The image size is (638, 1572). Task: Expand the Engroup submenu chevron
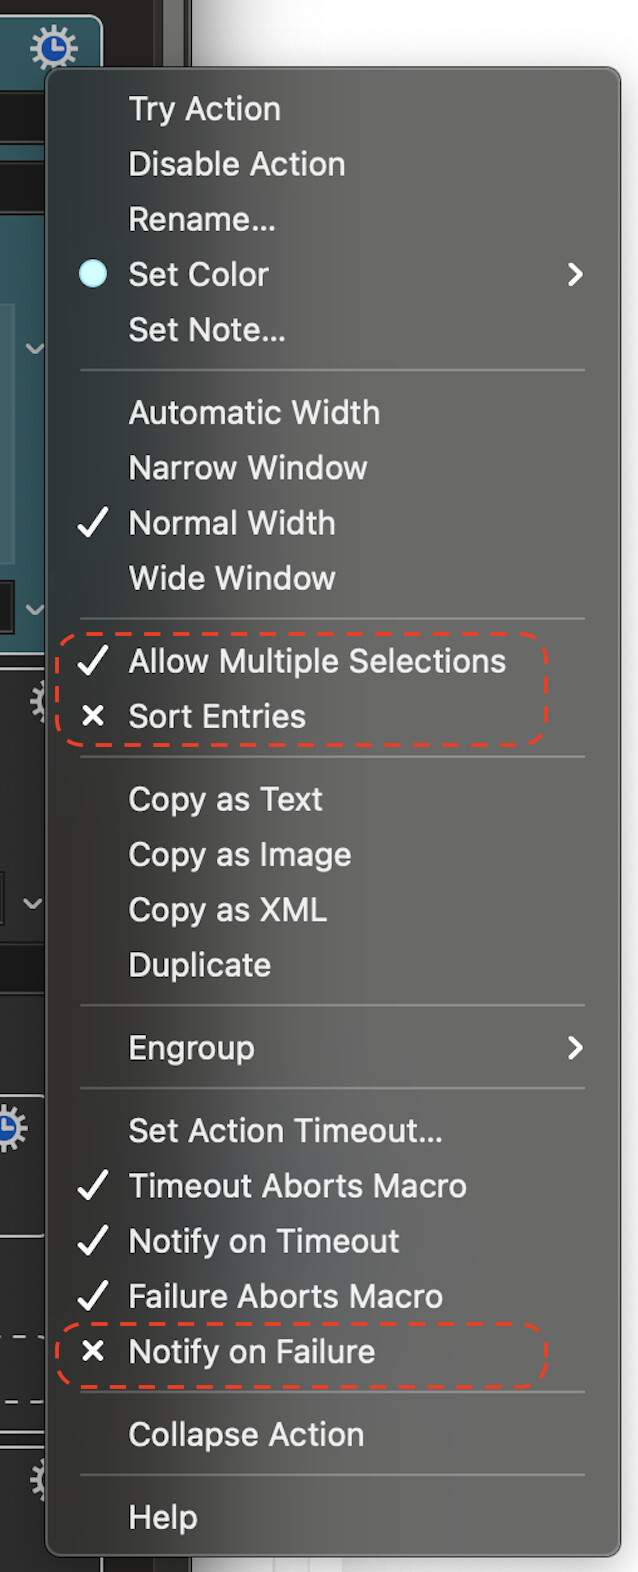[575, 1047]
